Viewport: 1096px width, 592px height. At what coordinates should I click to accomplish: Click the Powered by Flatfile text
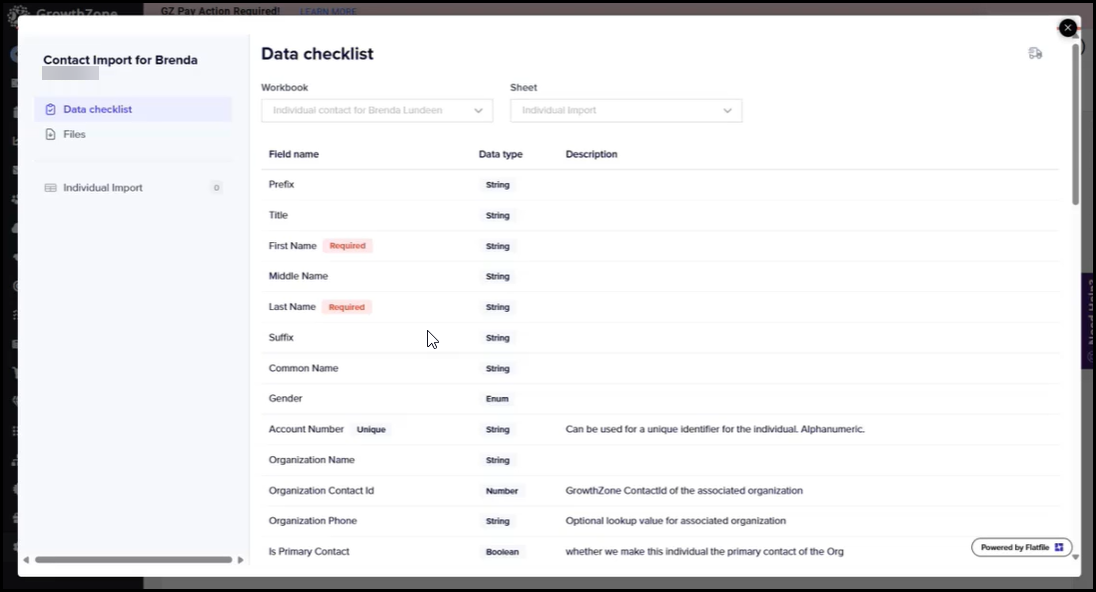pos(1015,548)
